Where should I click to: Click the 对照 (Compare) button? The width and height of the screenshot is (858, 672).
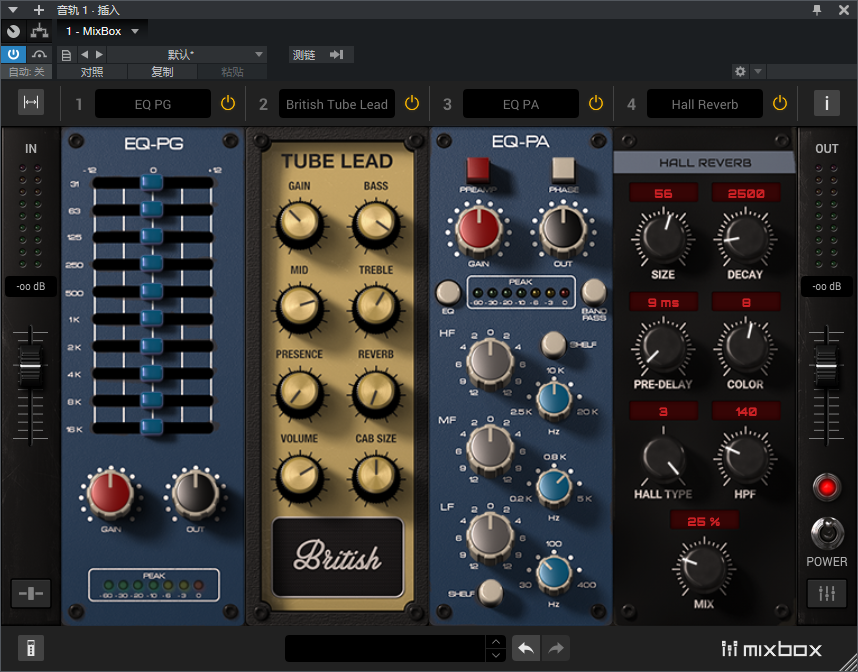(x=92, y=72)
